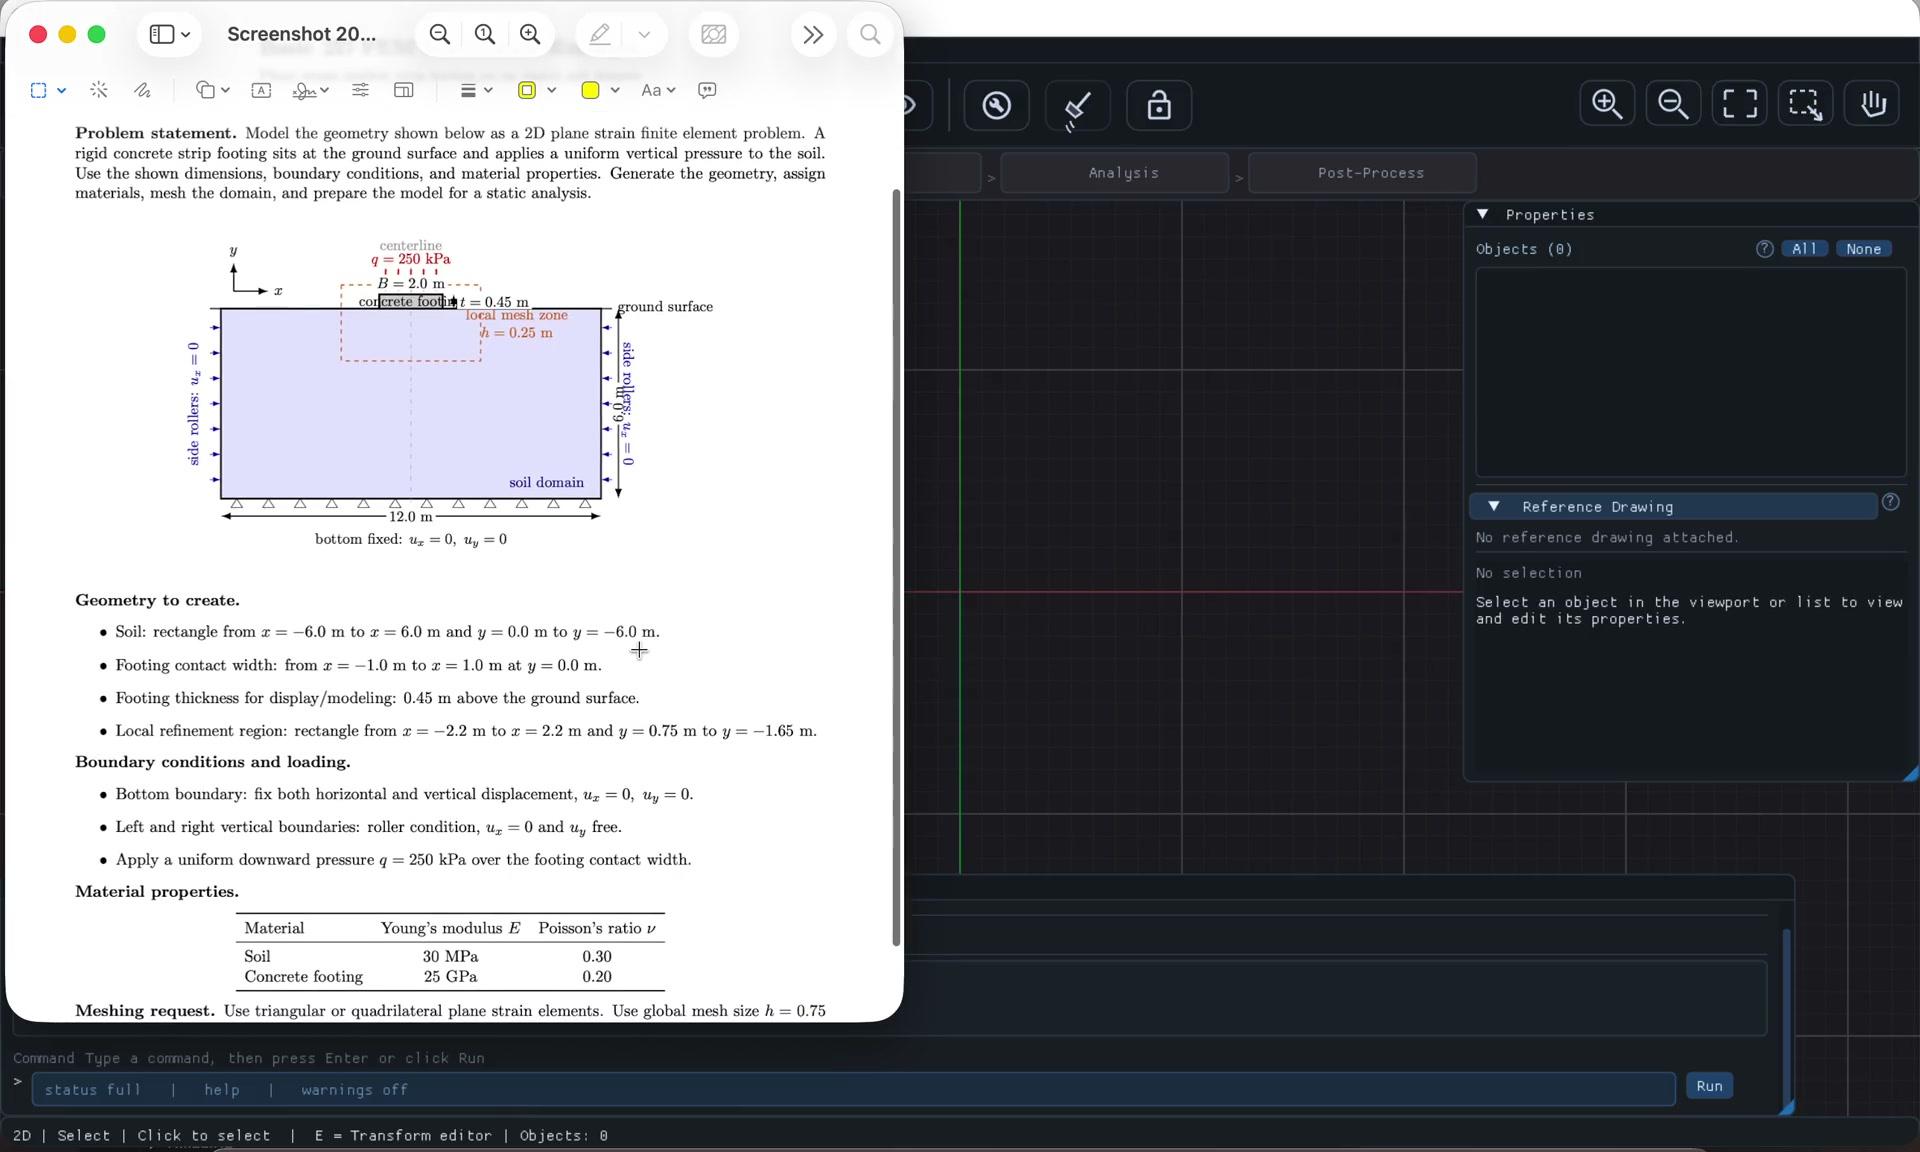
Task: Click the '30 MPa' table cell
Action: pyautogui.click(x=450, y=956)
